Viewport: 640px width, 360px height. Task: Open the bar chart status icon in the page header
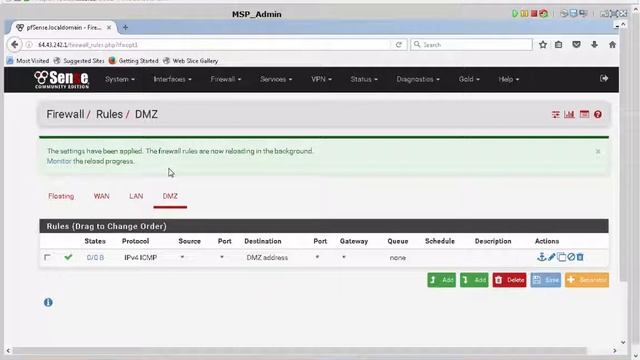click(x=569, y=115)
